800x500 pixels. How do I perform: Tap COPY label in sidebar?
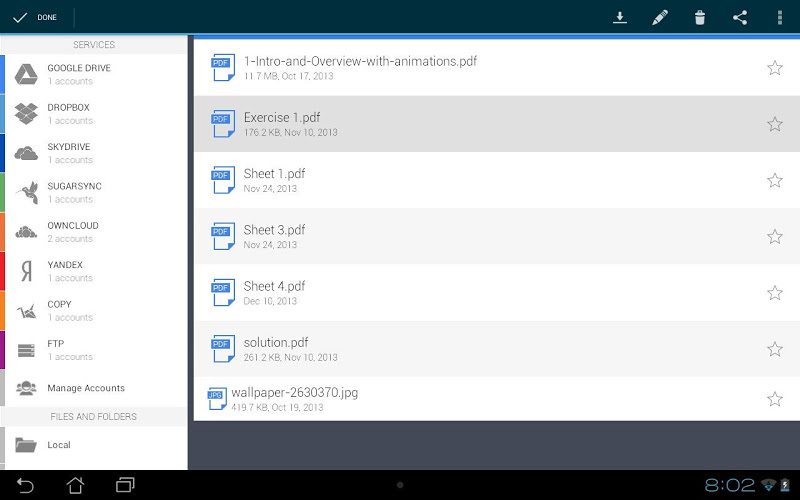coord(59,304)
